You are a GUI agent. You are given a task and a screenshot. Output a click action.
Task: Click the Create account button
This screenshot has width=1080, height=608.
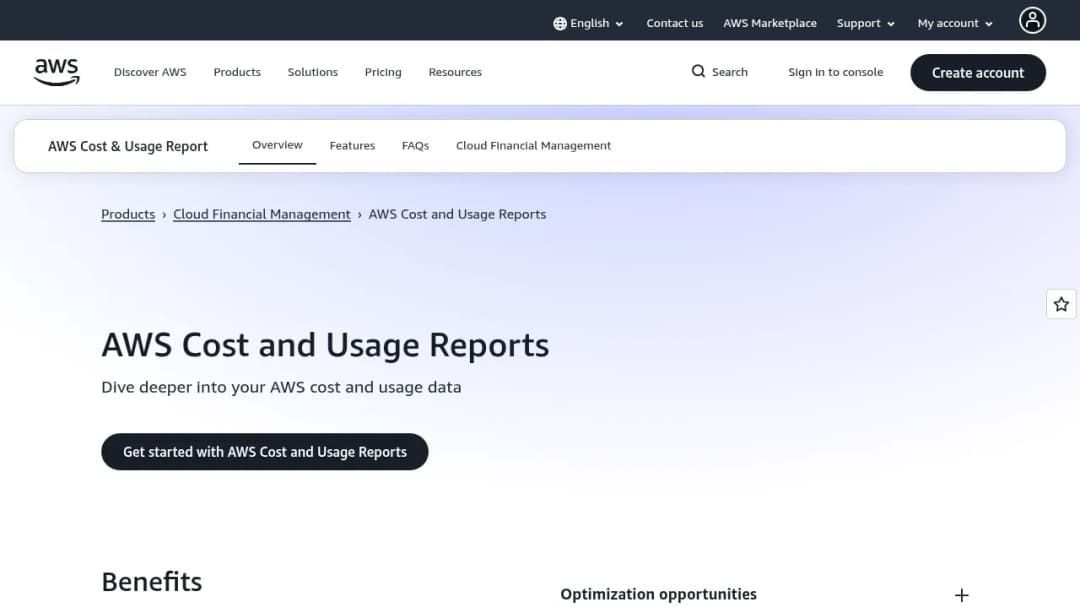[x=977, y=72]
